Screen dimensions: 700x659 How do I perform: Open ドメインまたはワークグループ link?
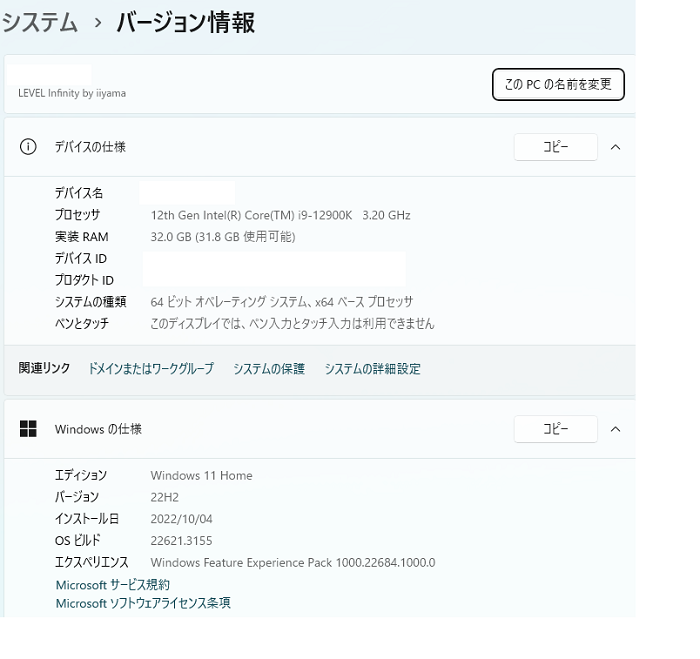151,369
